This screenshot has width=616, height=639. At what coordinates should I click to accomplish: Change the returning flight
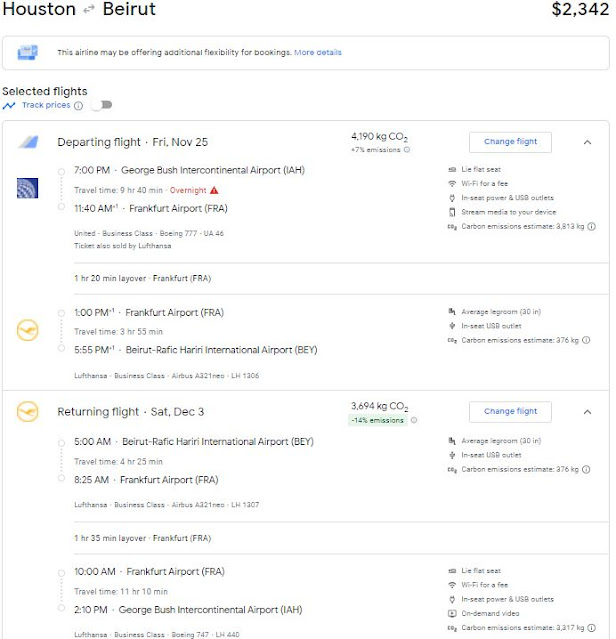[x=510, y=411]
